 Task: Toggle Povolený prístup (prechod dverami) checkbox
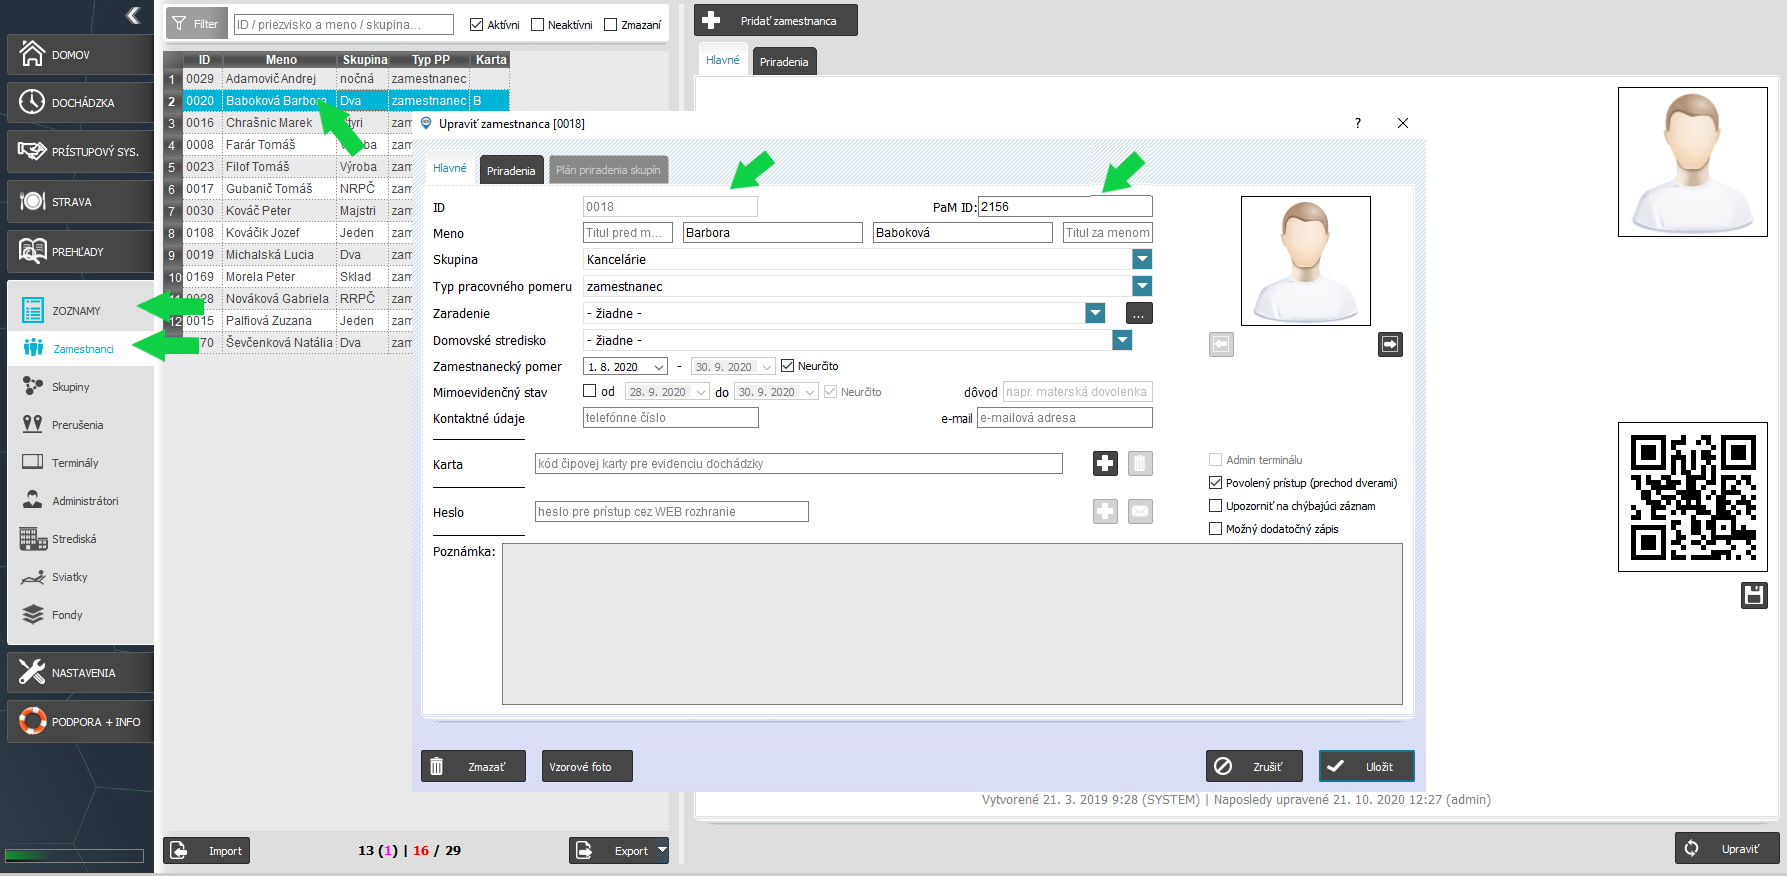[1216, 483]
